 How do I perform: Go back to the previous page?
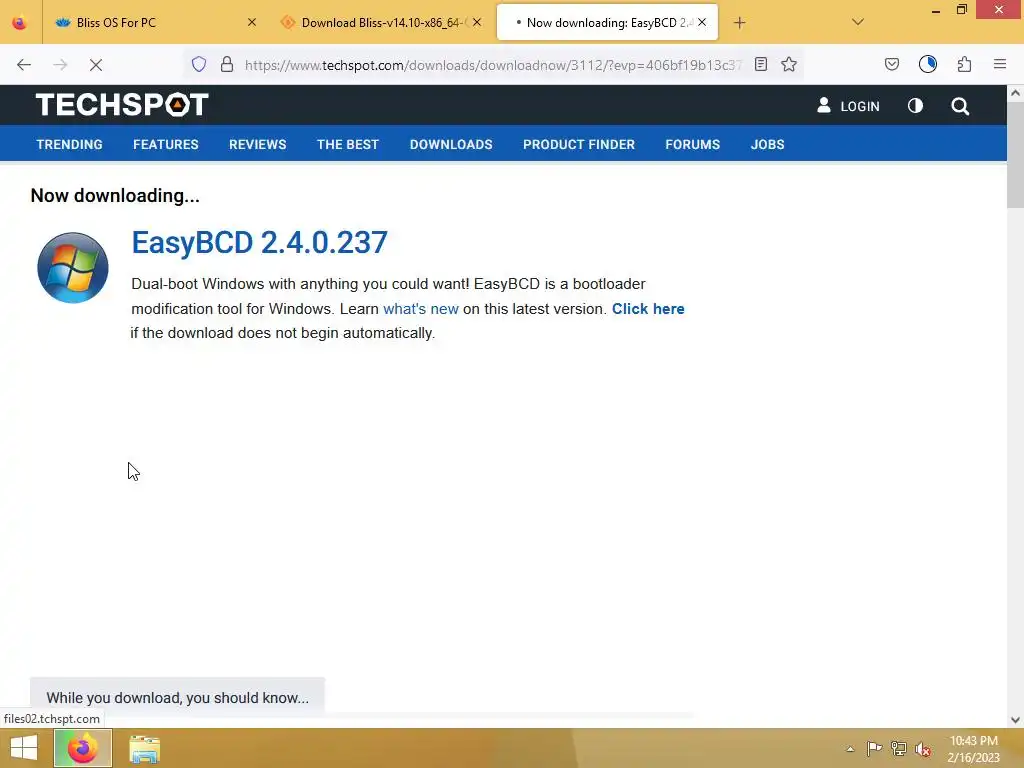(x=24, y=65)
